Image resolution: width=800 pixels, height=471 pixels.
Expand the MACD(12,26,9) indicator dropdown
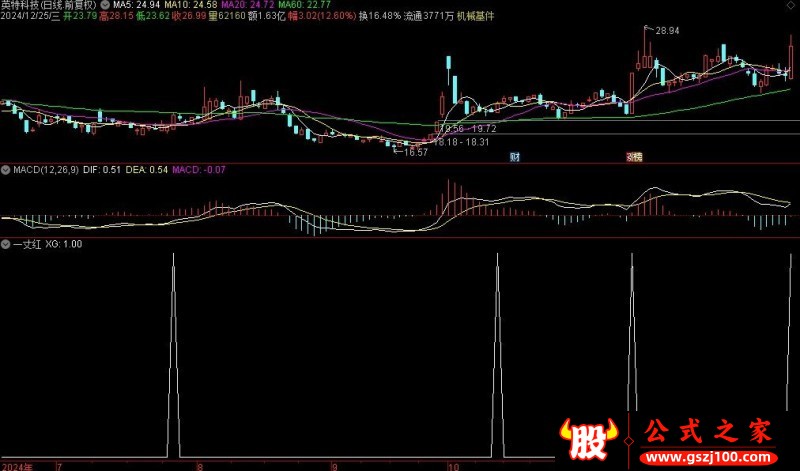pyautogui.click(x=6, y=170)
